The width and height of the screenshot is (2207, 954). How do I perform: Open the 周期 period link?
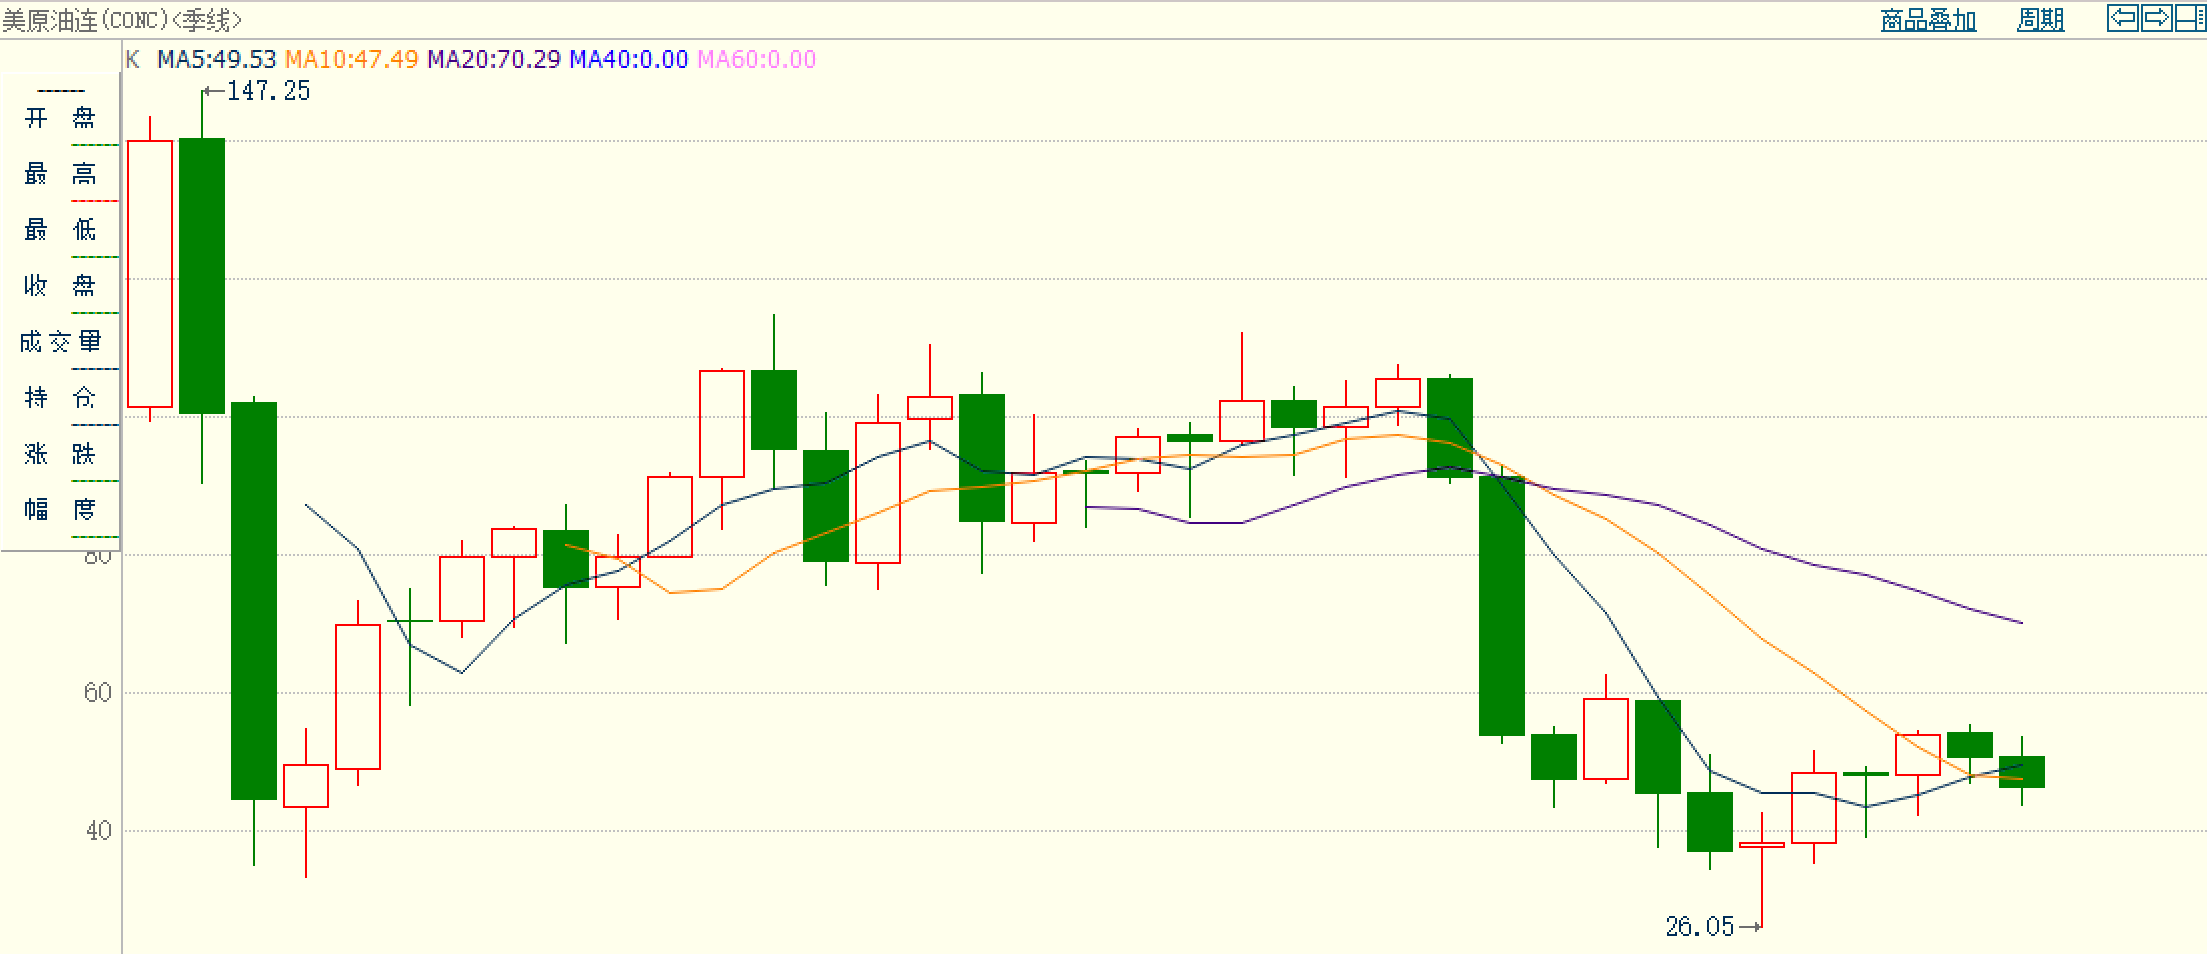[x=2040, y=20]
